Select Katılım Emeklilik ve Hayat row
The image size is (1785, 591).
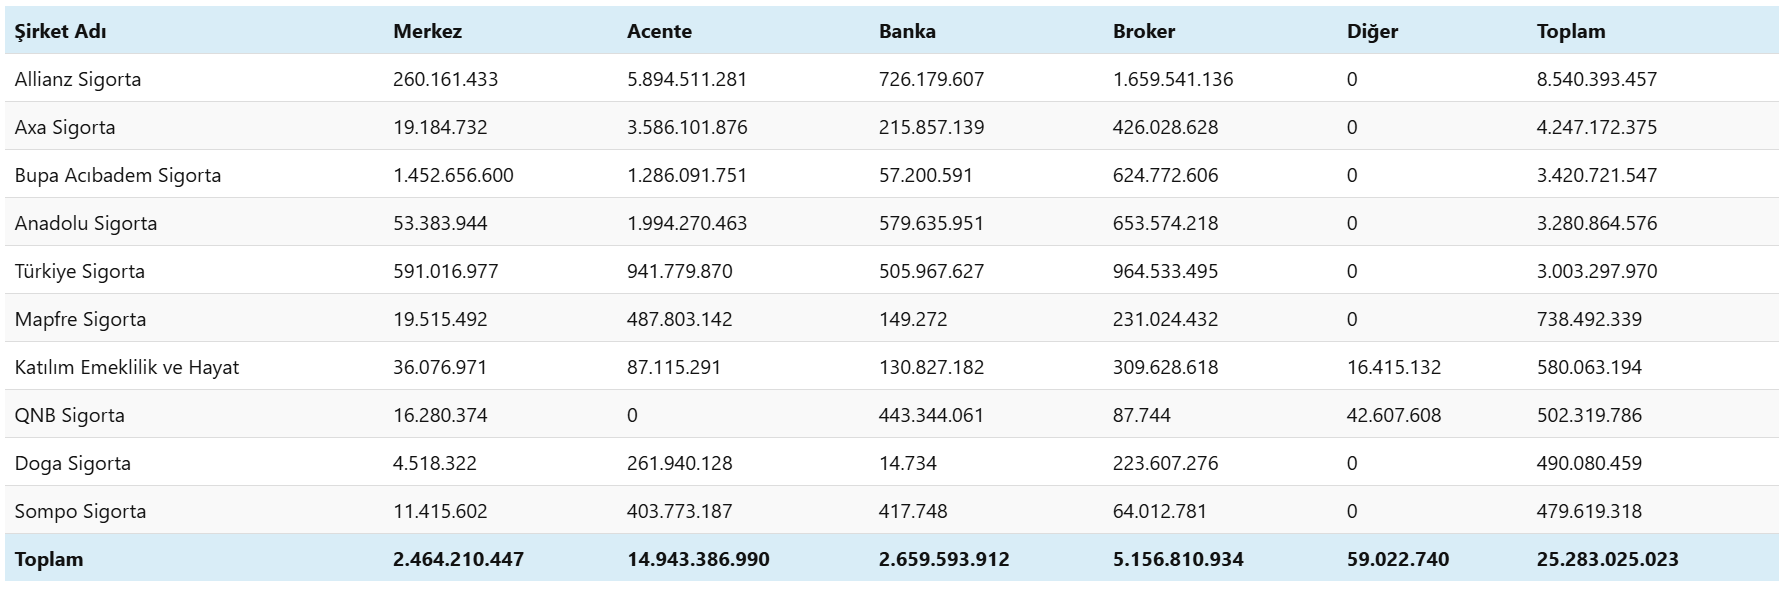click(x=127, y=367)
